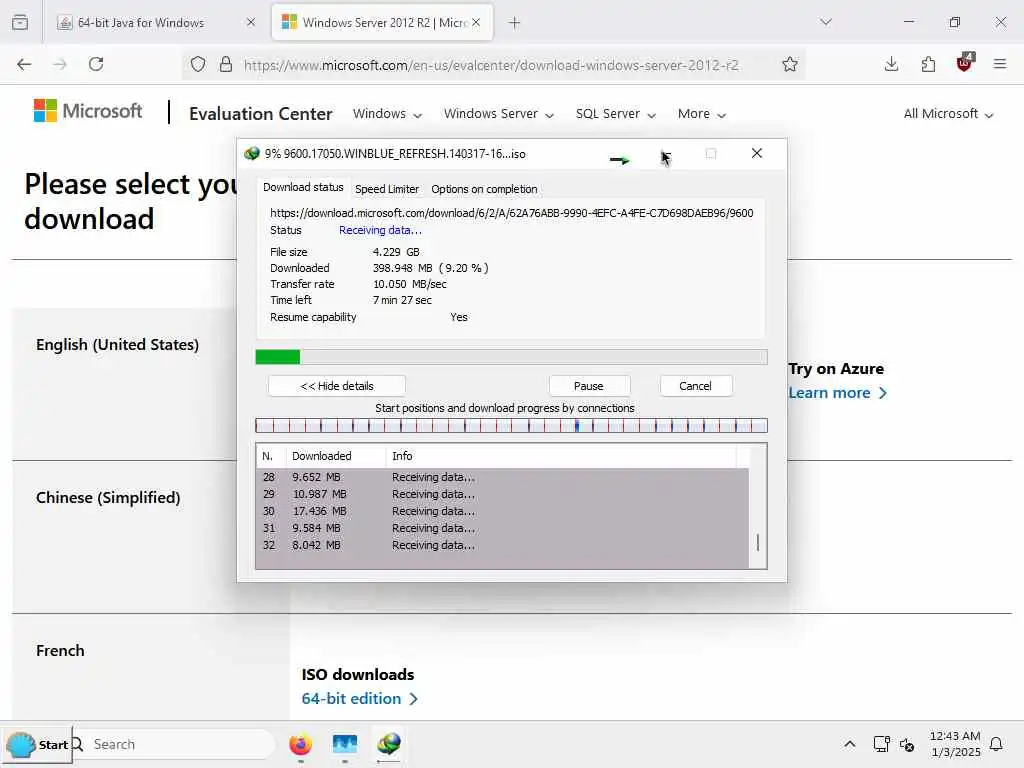Click the Start button
This screenshot has height=768, width=1024.
[x=38, y=744]
